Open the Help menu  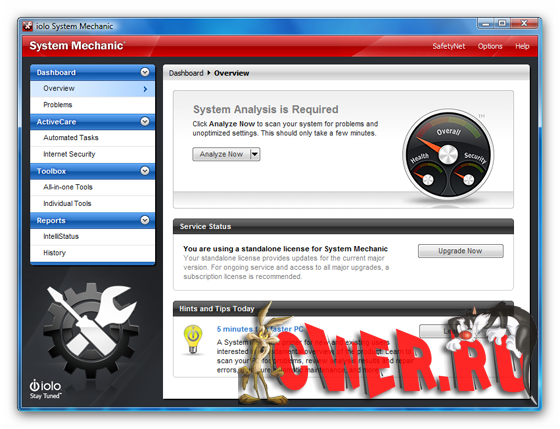point(522,46)
